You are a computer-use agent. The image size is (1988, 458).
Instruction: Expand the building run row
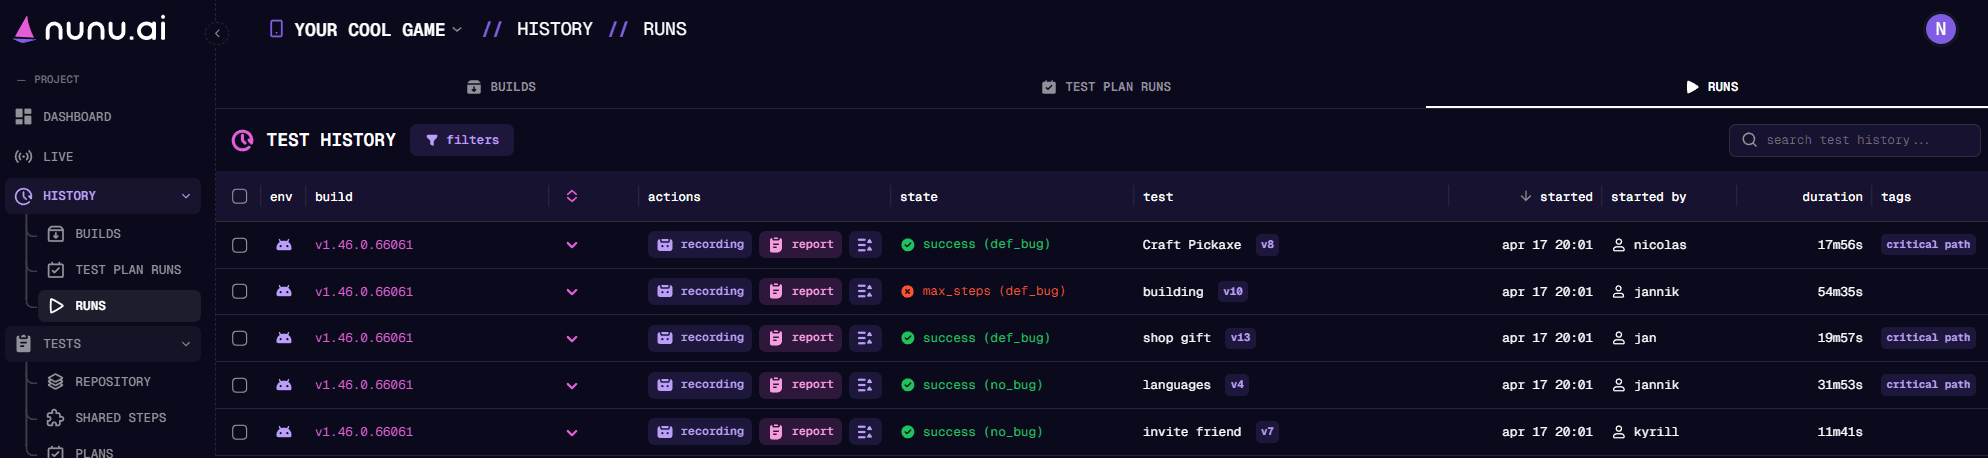click(x=572, y=292)
